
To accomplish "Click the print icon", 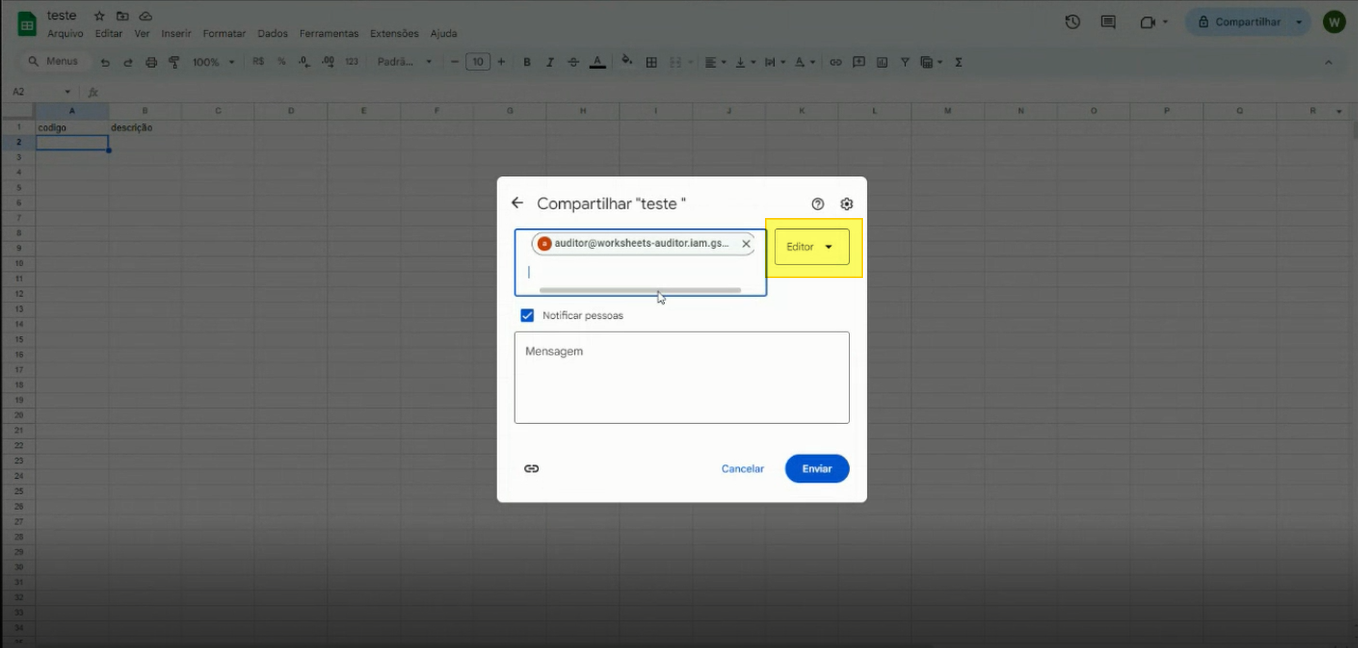I will 151,62.
